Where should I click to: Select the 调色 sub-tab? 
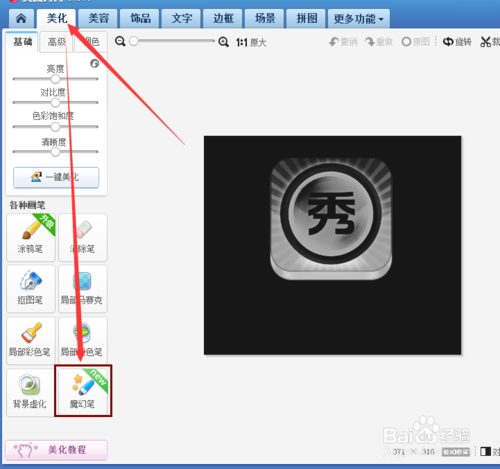91,42
